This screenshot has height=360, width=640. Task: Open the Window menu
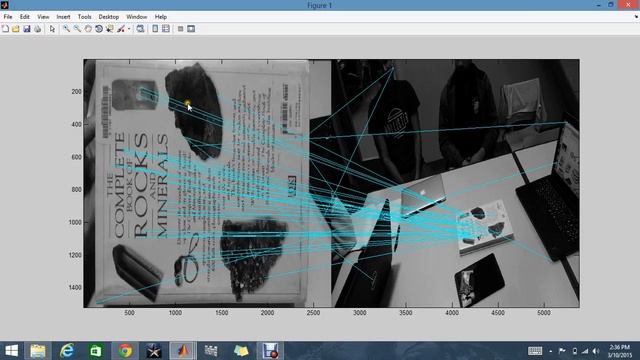[x=136, y=17]
